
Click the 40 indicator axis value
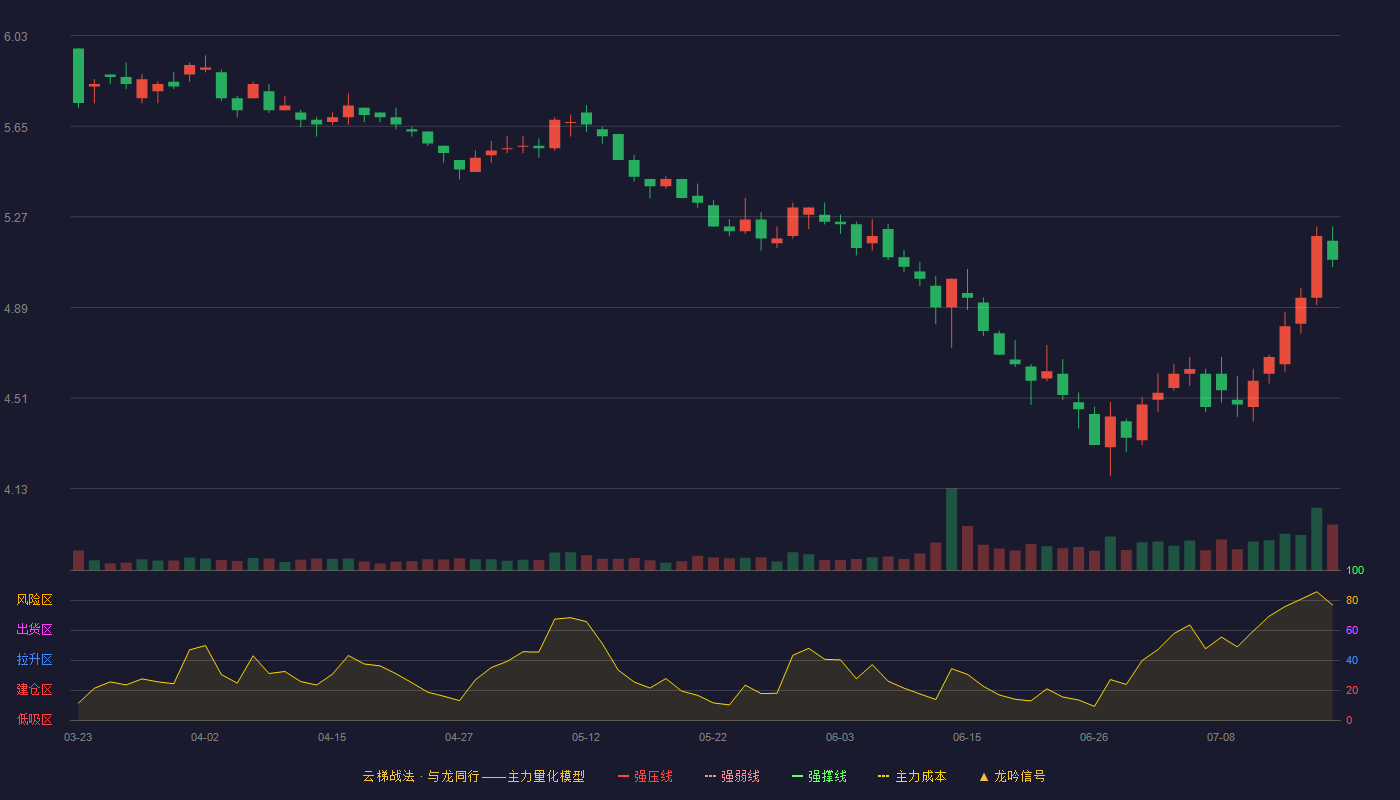1352,660
